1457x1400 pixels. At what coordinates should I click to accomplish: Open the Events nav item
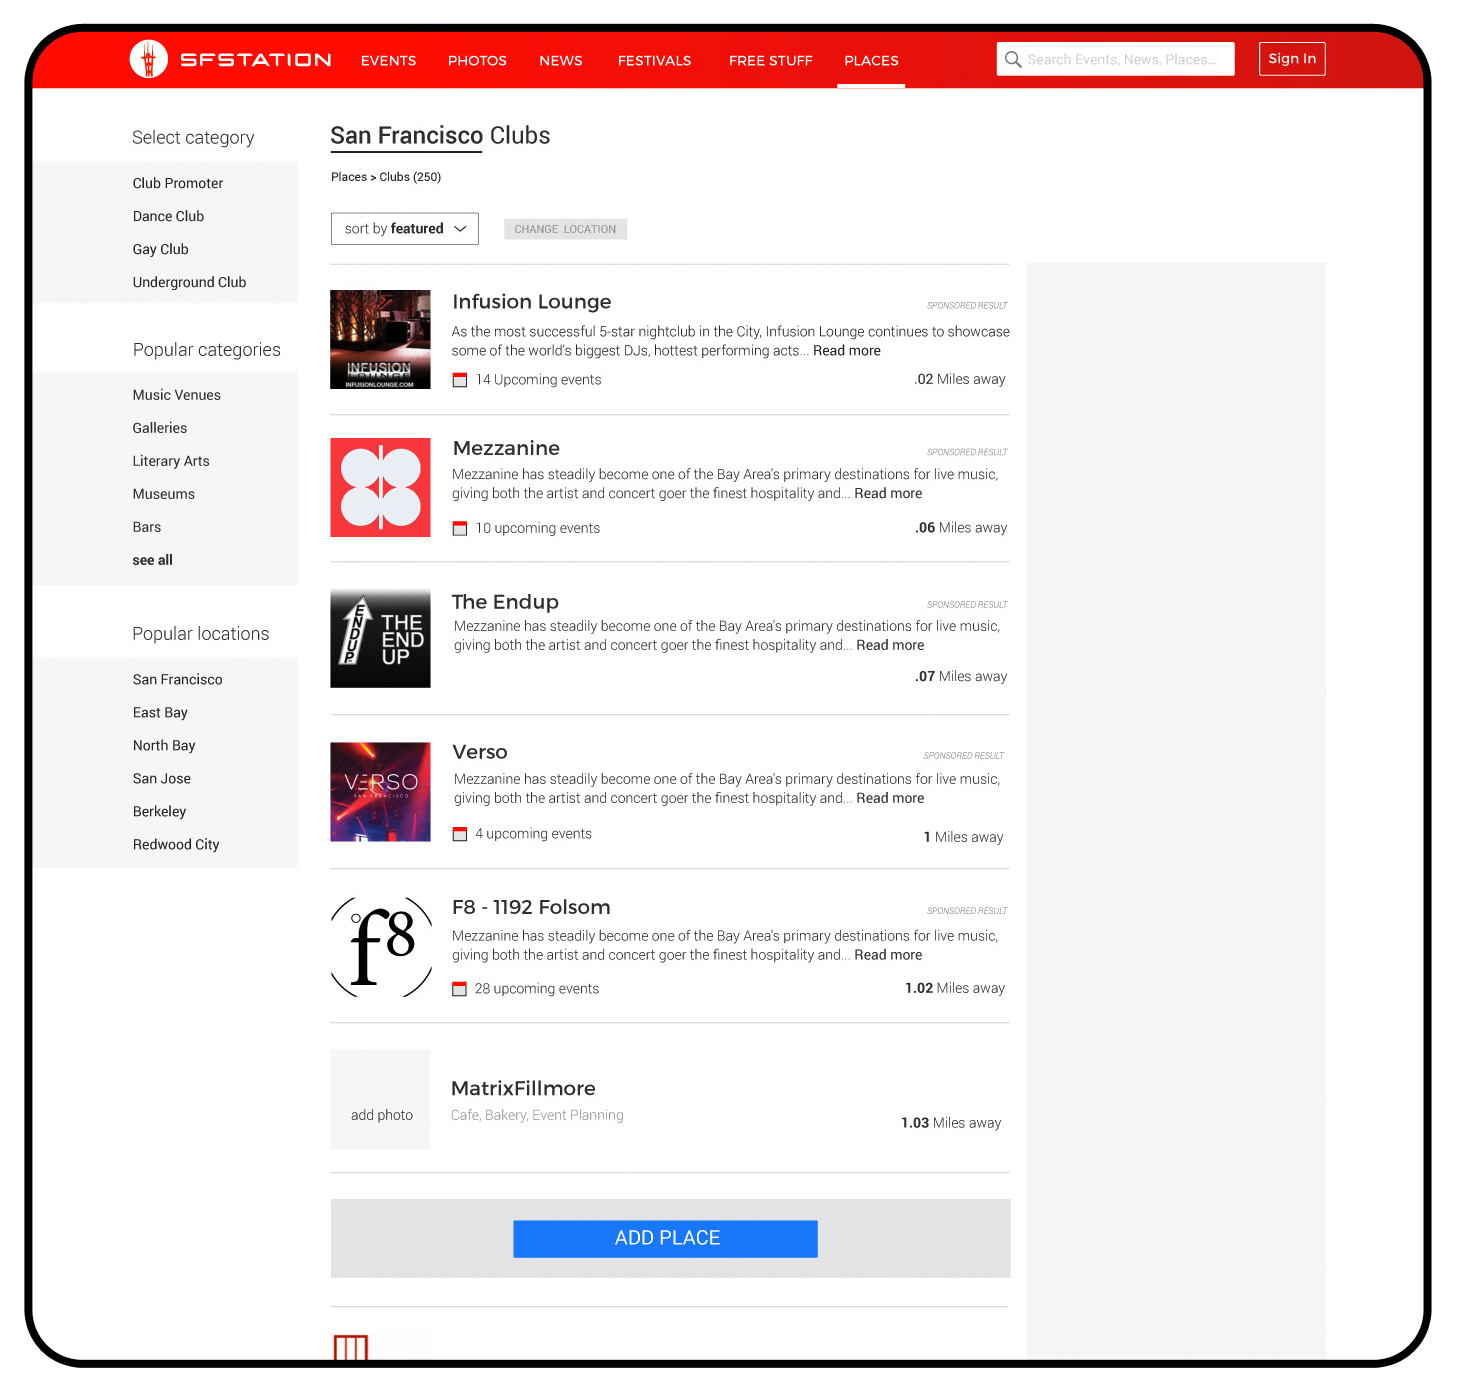(x=388, y=60)
